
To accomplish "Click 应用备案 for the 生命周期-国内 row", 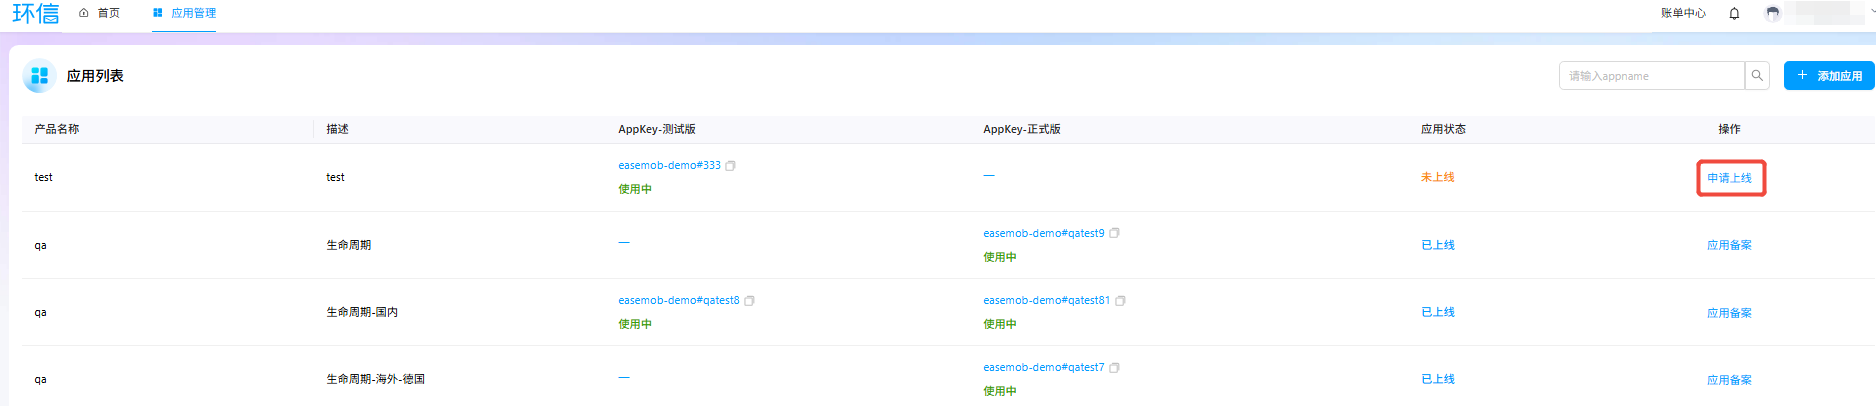I will coord(1729,313).
